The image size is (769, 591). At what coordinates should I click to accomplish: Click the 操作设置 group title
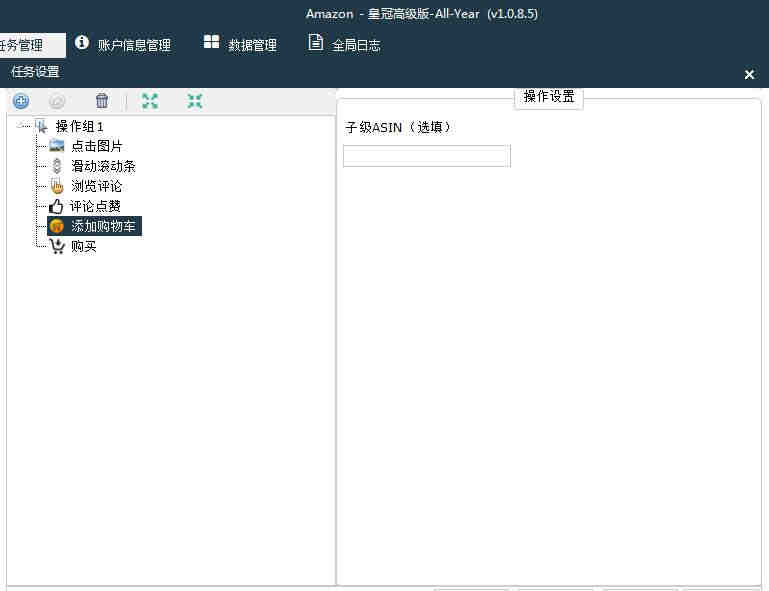(x=549, y=96)
